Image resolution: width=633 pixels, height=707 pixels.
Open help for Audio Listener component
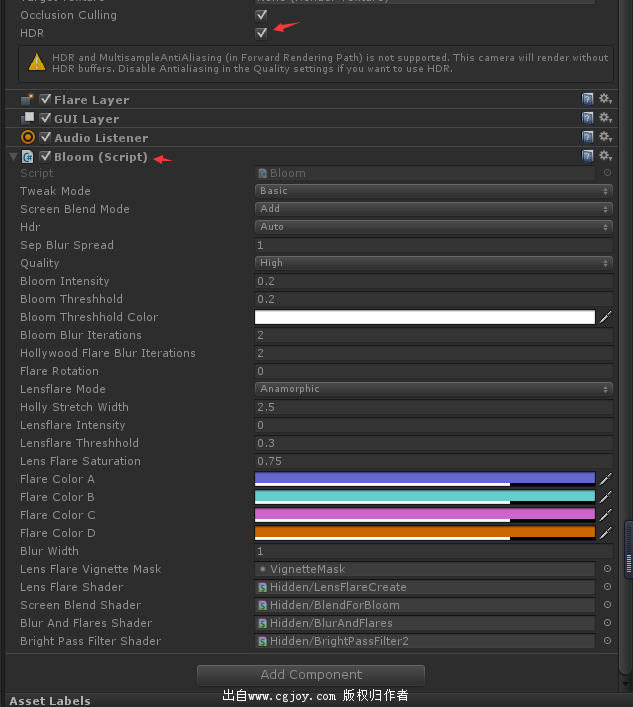pos(587,137)
